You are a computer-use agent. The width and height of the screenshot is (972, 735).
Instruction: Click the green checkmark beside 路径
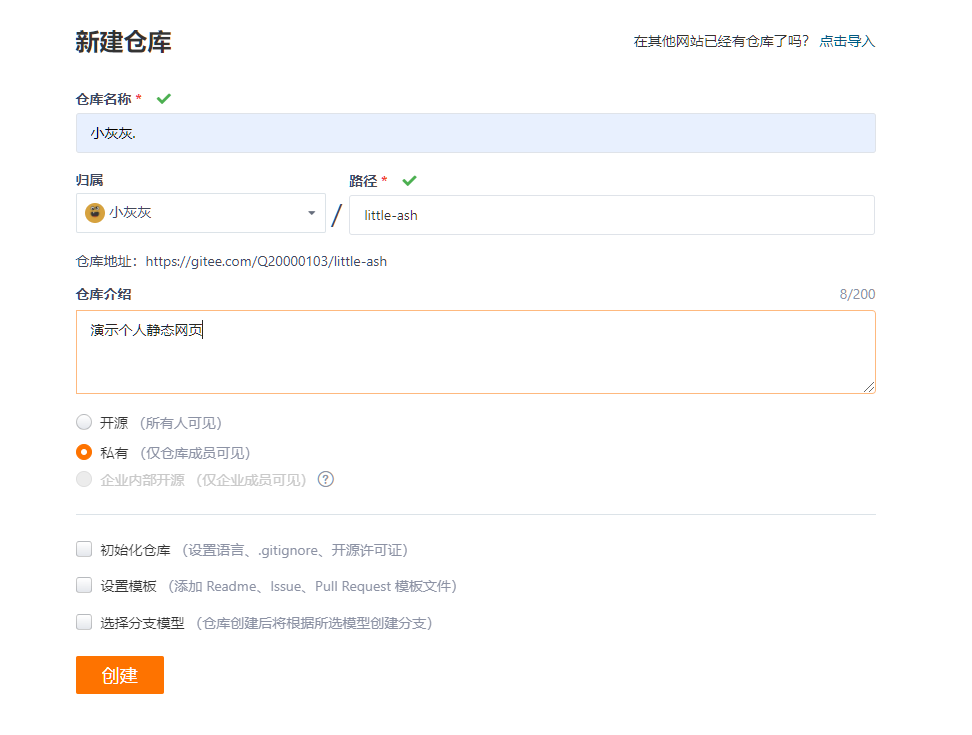(x=409, y=181)
